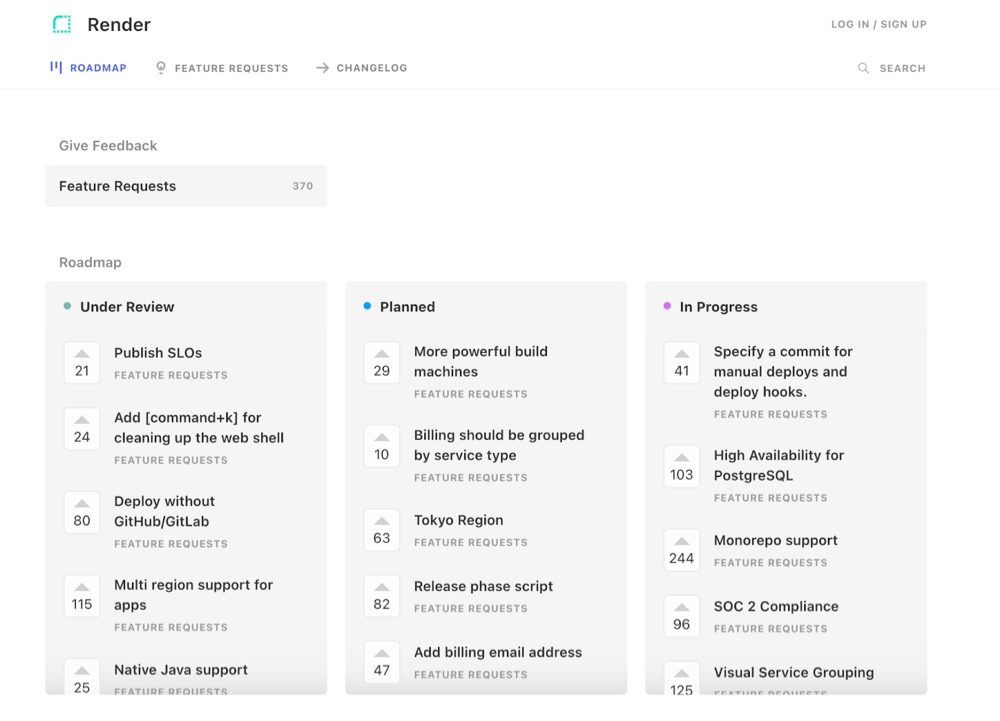Image resolution: width=1000 pixels, height=721 pixels.
Task: Open Specify a commit for manual deploys post
Action: [x=783, y=372]
